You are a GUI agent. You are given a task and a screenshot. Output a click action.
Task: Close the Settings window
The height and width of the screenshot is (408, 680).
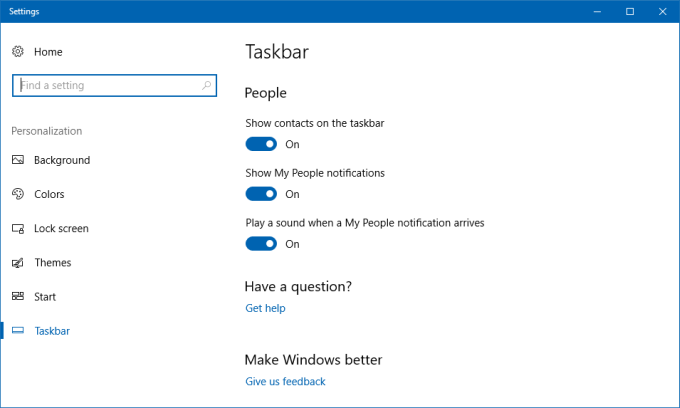[x=662, y=12]
